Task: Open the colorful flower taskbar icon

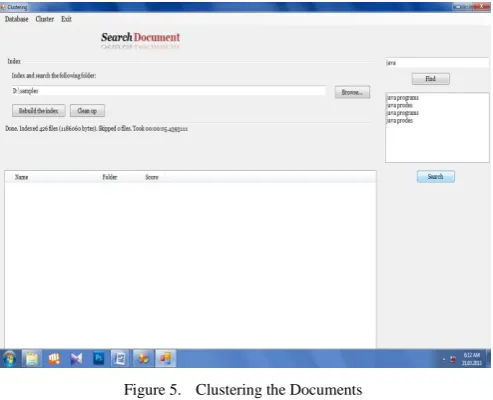Action: 143,359
